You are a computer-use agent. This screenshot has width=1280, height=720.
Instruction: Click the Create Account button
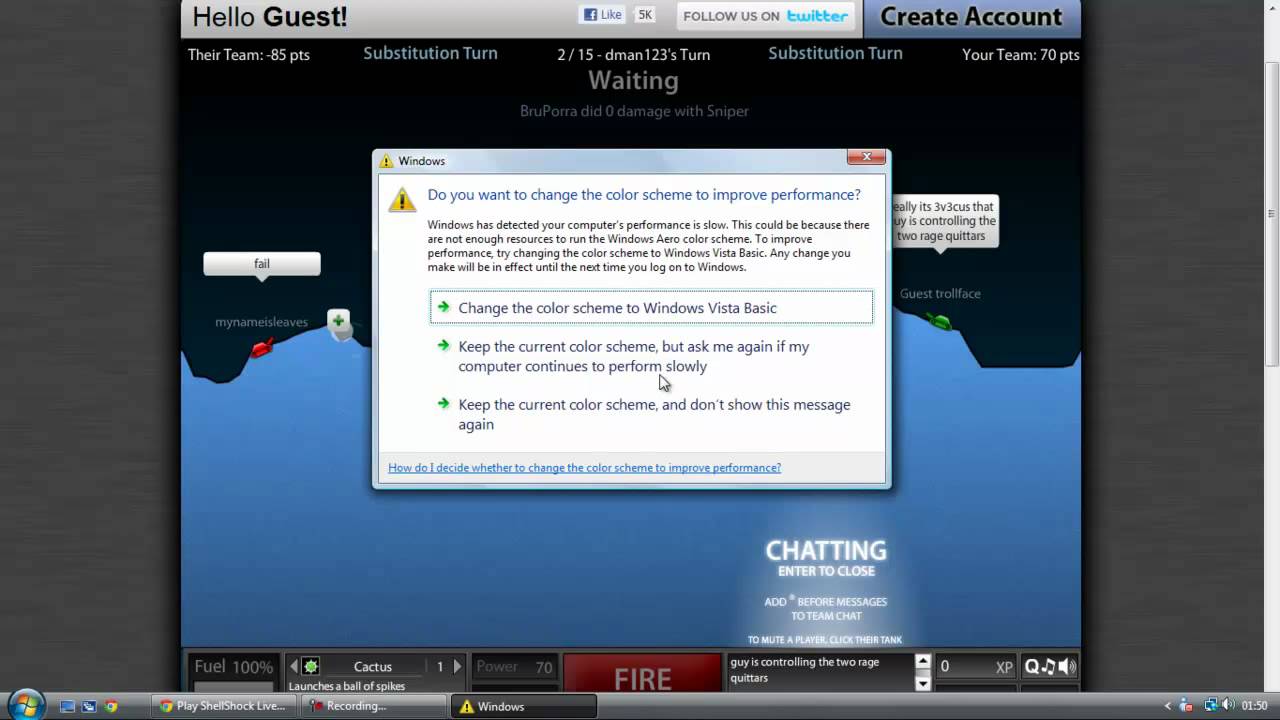coord(971,17)
